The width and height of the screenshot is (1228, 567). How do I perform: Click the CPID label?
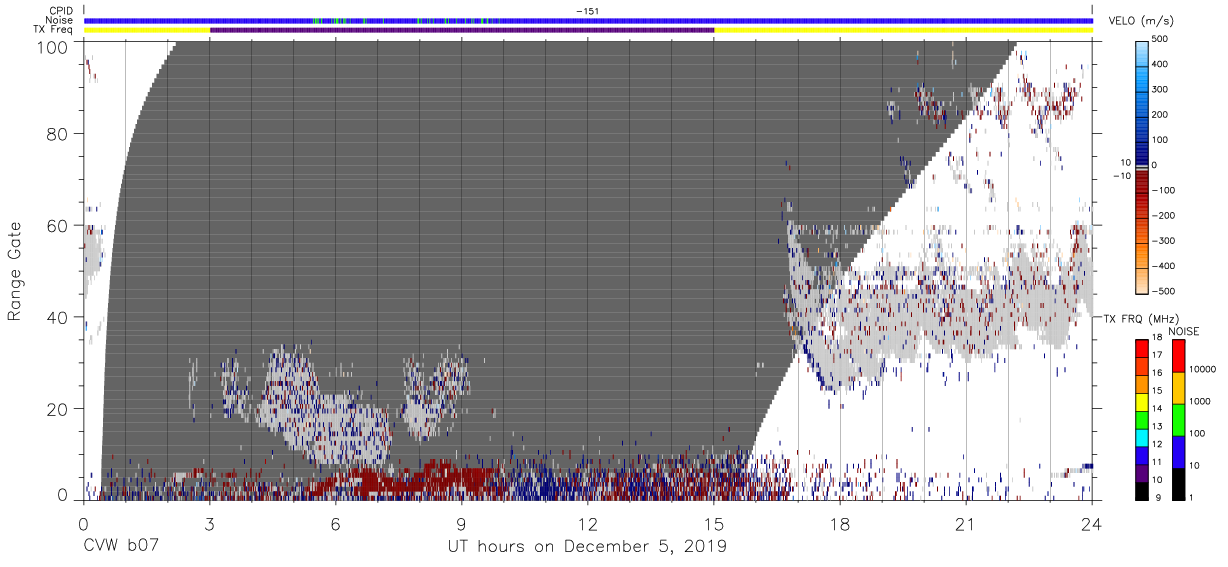(x=59, y=11)
